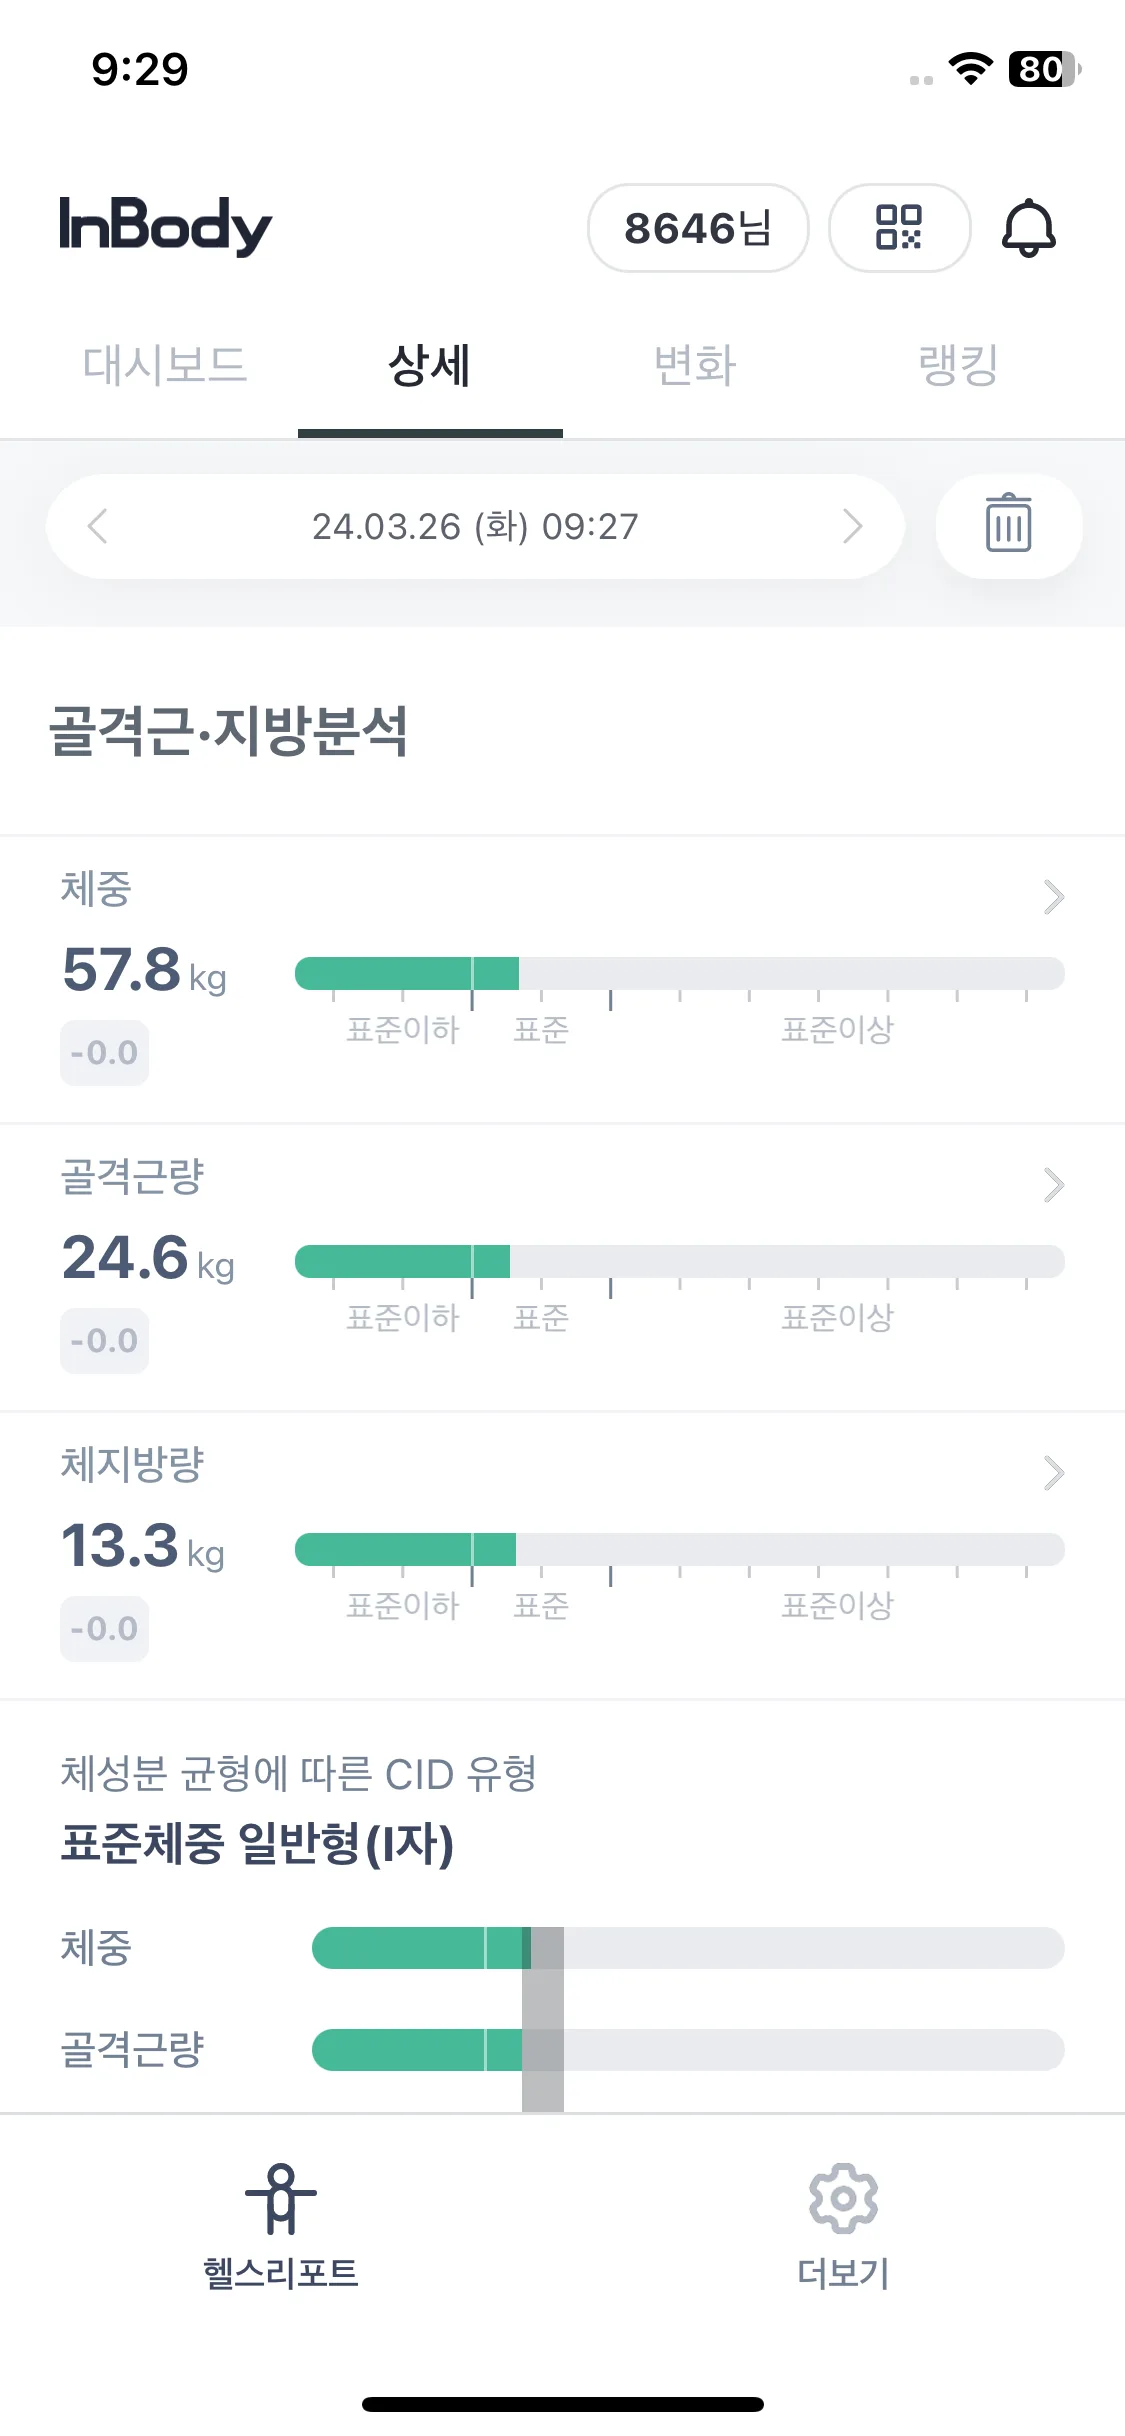The image size is (1125, 2436).
Task: Open the 더보기 gear icon
Action: coord(843,2198)
